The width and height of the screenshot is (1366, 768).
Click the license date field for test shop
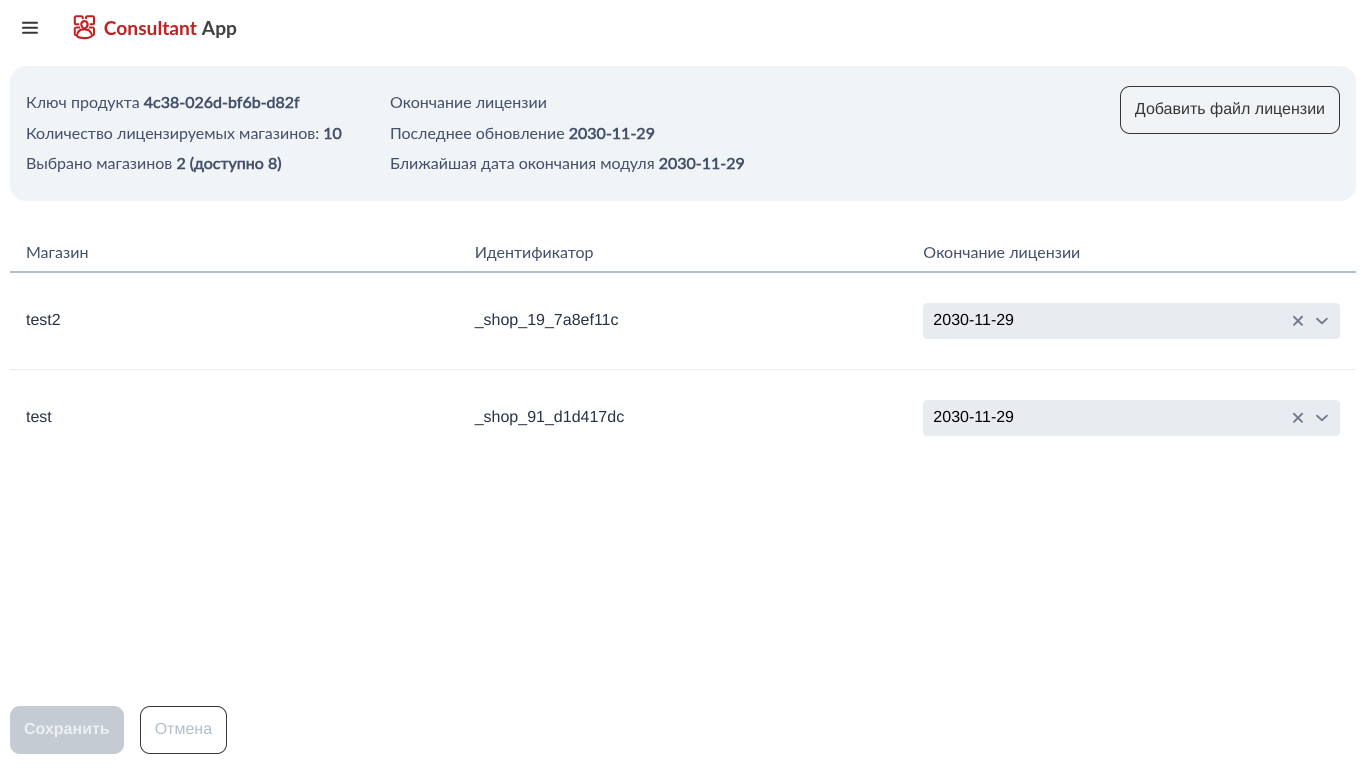(1100, 418)
